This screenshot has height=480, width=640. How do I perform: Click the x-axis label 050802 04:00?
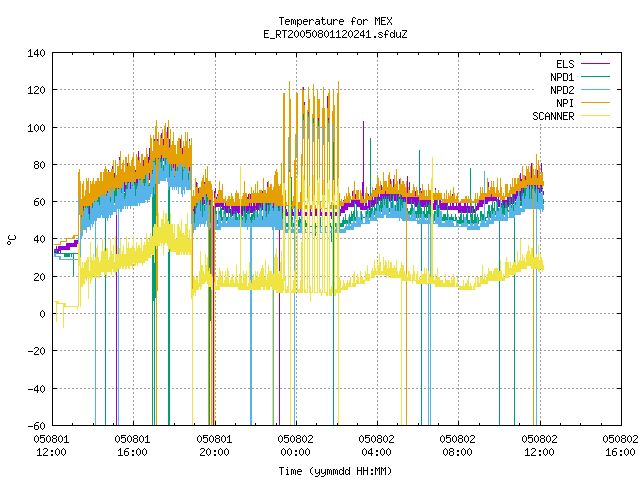tap(377, 446)
